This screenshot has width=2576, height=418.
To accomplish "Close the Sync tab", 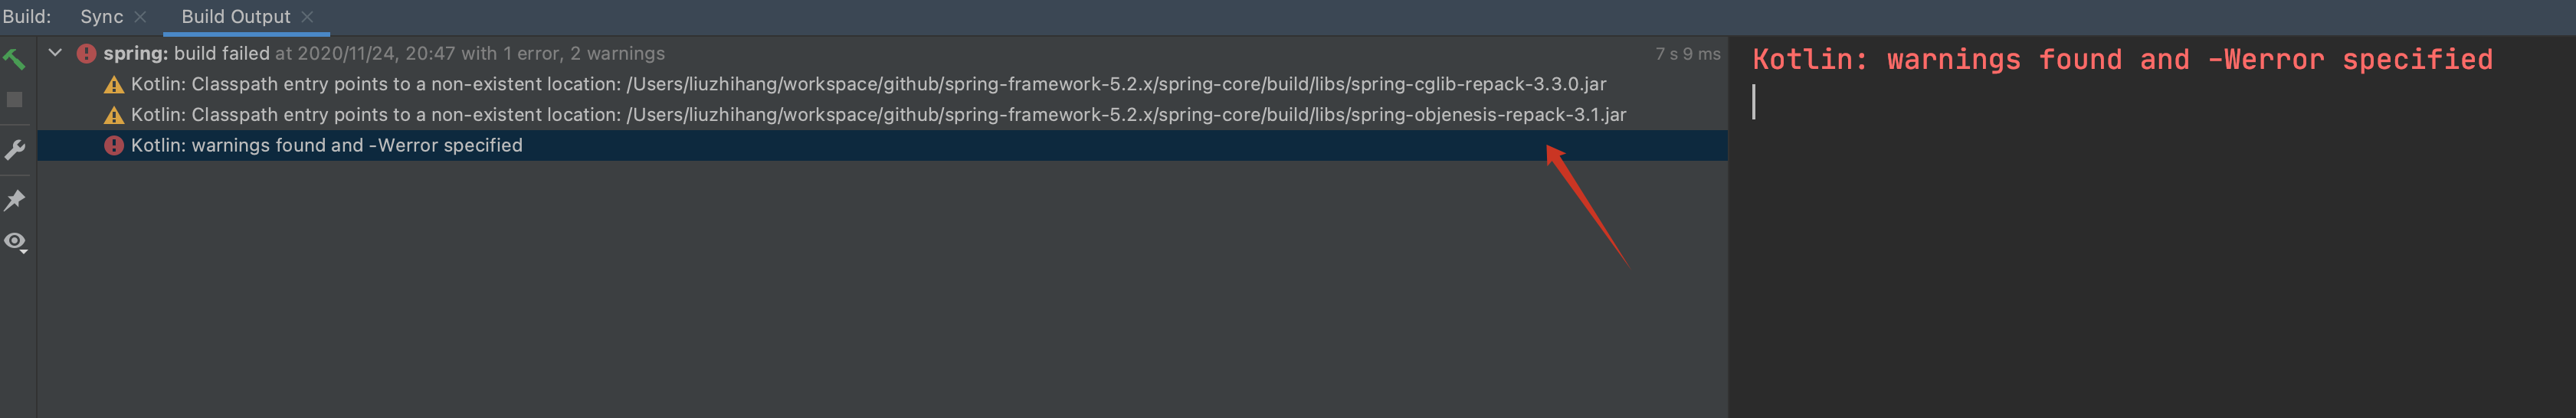I will [140, 17].
